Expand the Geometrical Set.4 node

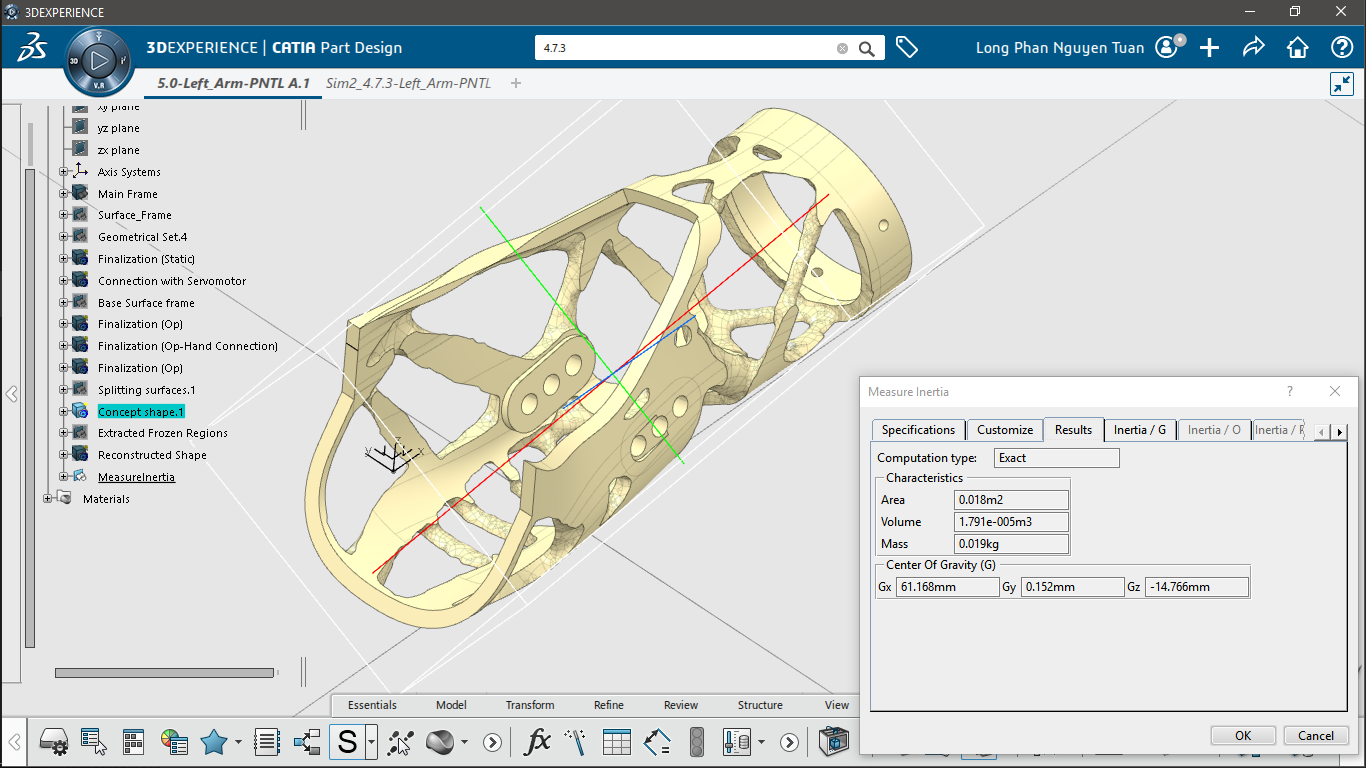pos(64,237)
